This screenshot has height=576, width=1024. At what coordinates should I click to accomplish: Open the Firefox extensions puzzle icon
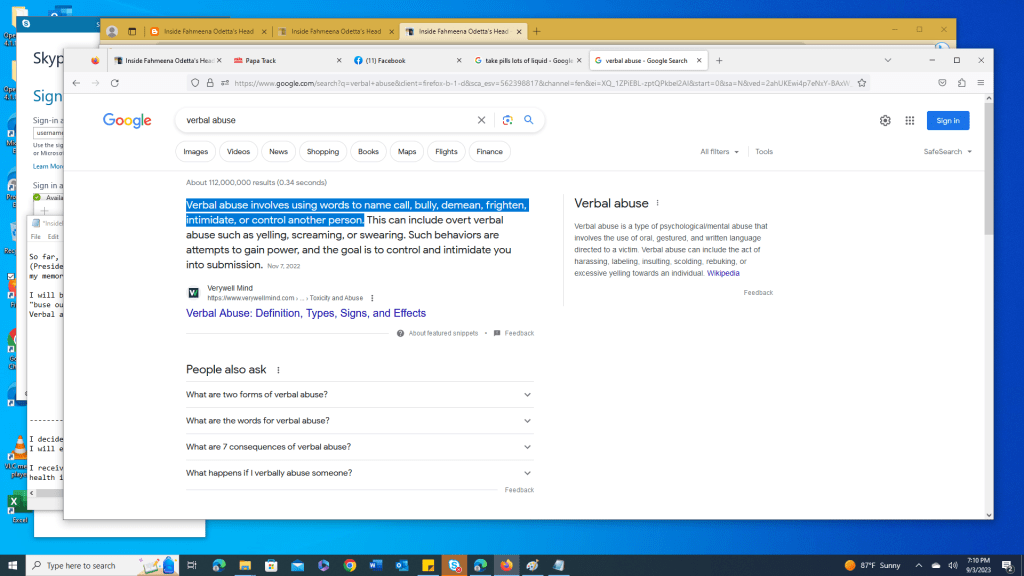tap(961, 83)
